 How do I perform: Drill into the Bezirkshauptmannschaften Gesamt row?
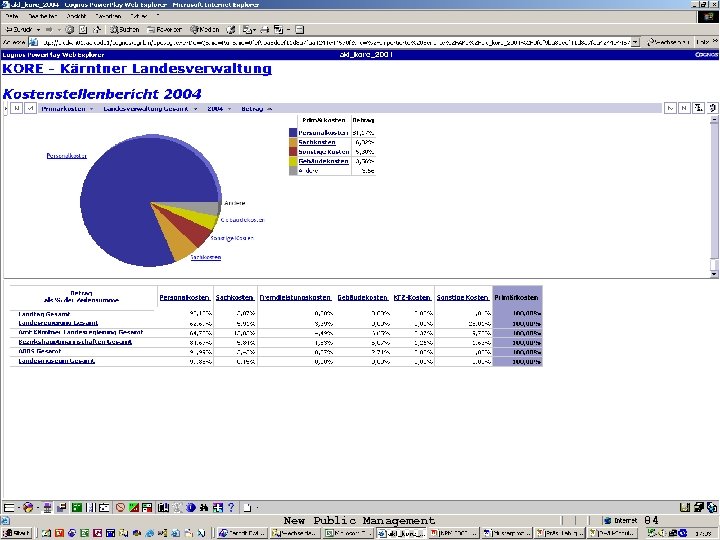[x=75, y=342]
